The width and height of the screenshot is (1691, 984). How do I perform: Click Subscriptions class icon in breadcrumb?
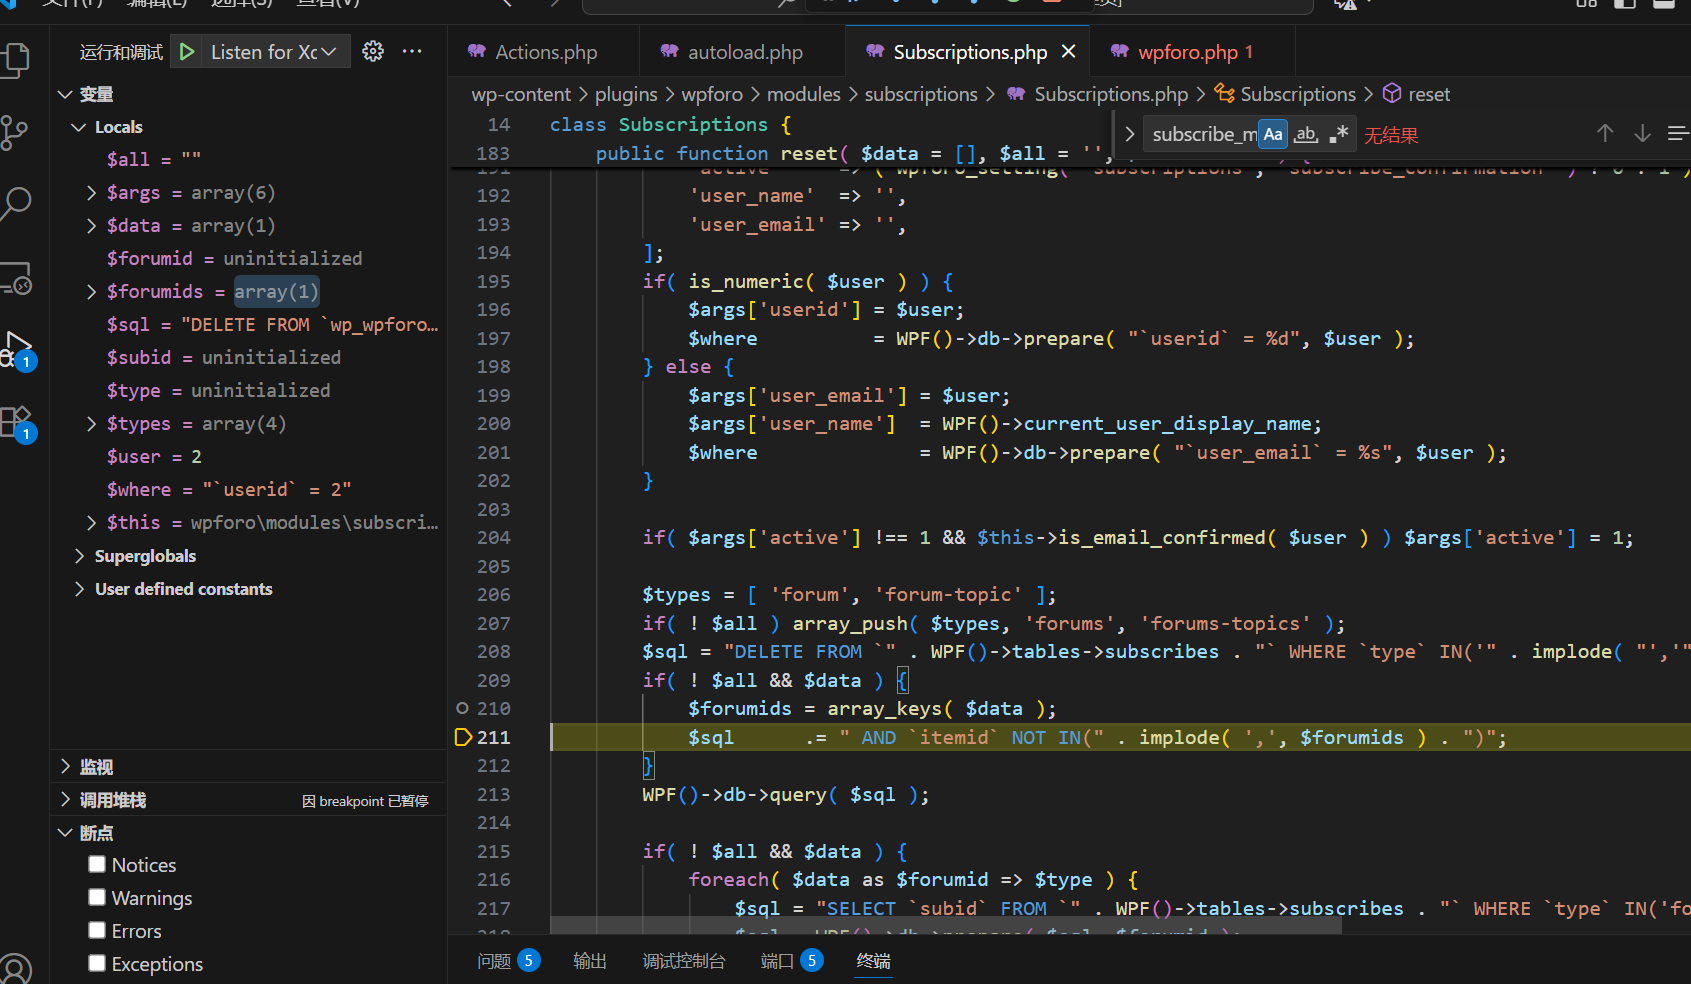click(x=1224, y=93)
